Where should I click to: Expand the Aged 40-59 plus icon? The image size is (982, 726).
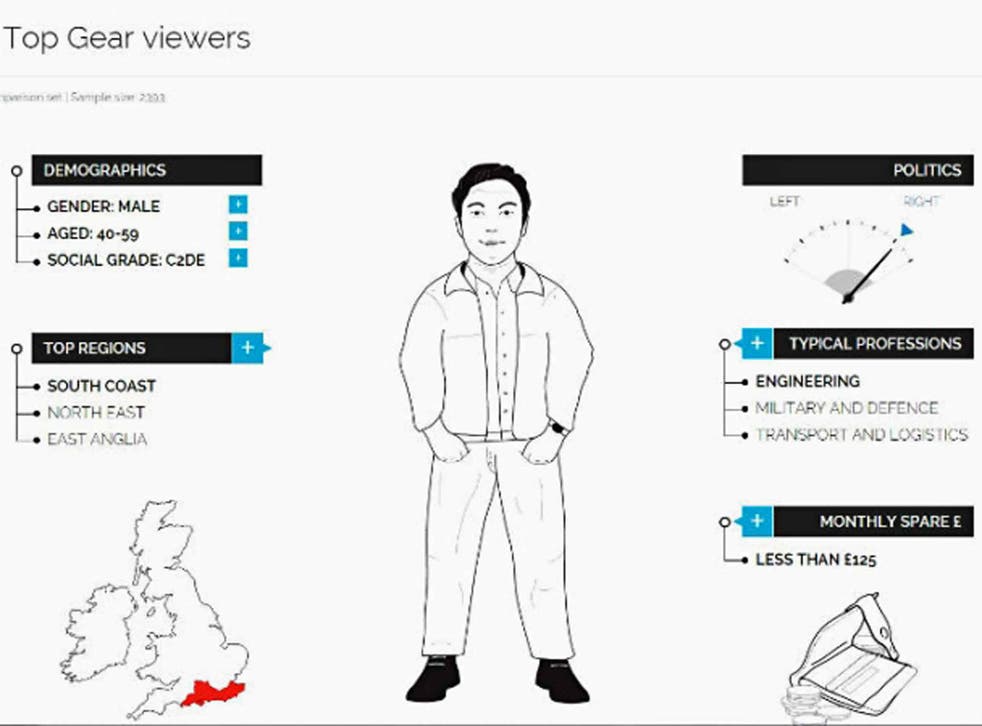click(238, 231)
